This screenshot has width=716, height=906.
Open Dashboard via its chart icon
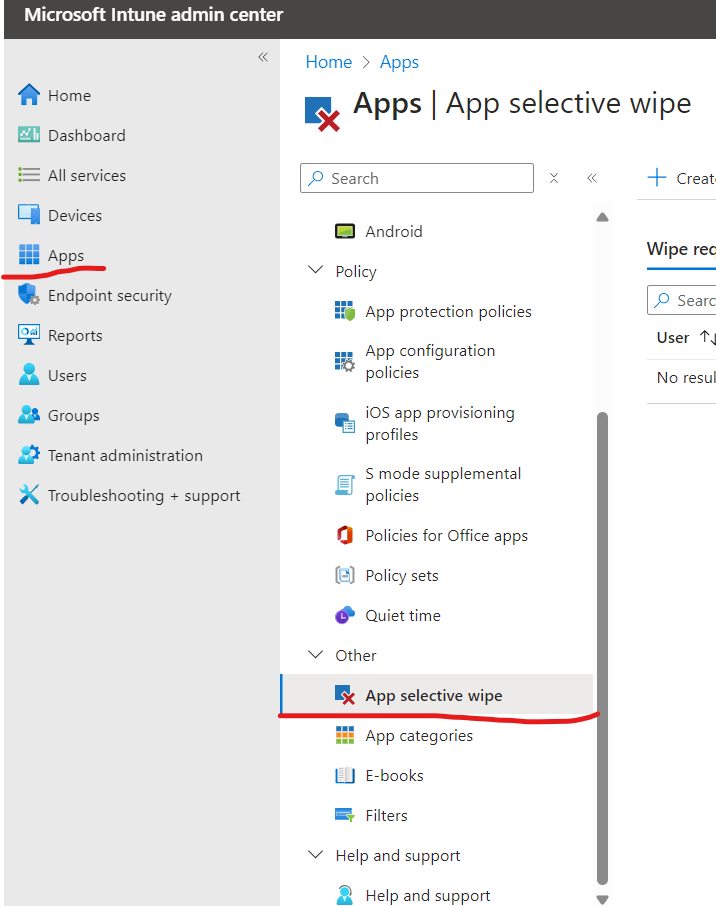coord(29,135)
